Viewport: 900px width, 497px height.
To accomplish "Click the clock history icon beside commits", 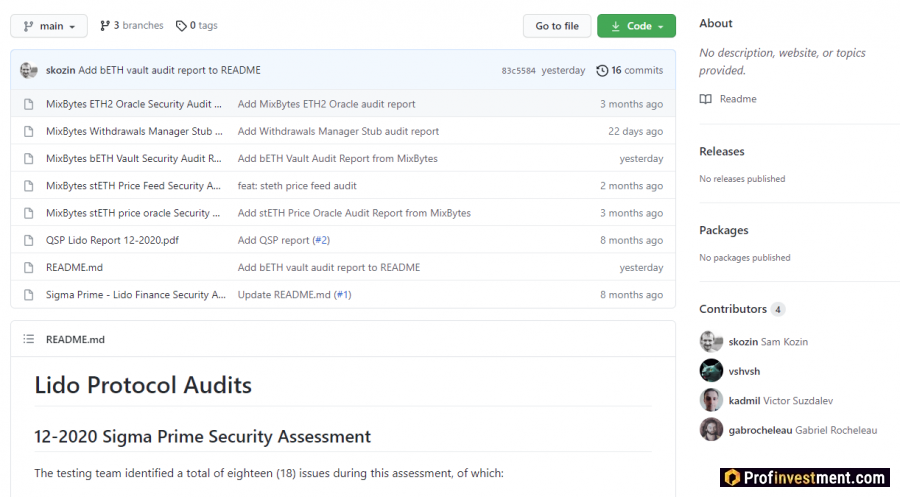I will 602,70.
